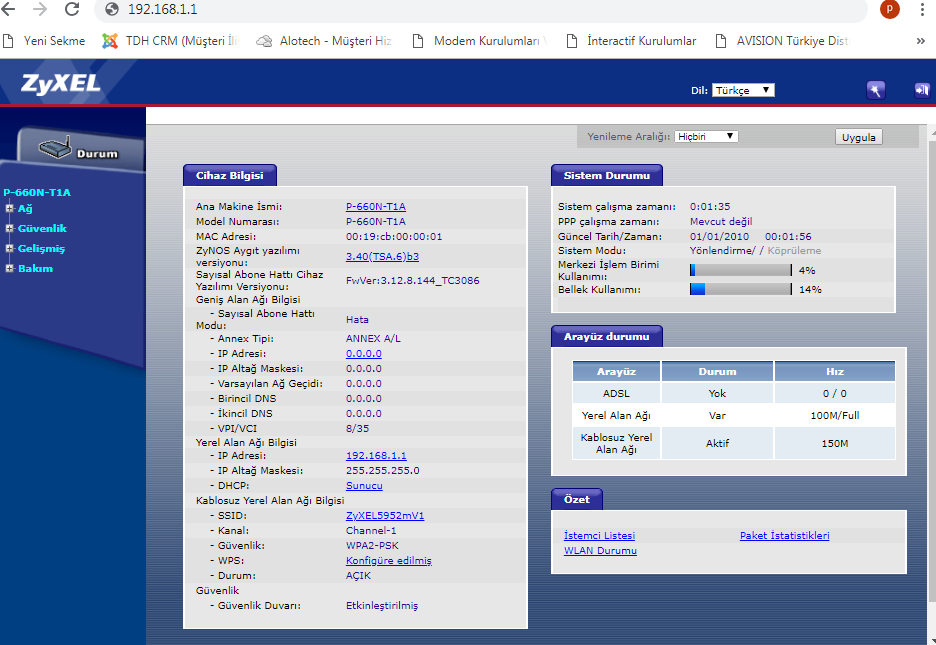Viewport: 936px width, 645px height.
Task: Open the Sistem Durumu tab
Action: tap(606, 175)
